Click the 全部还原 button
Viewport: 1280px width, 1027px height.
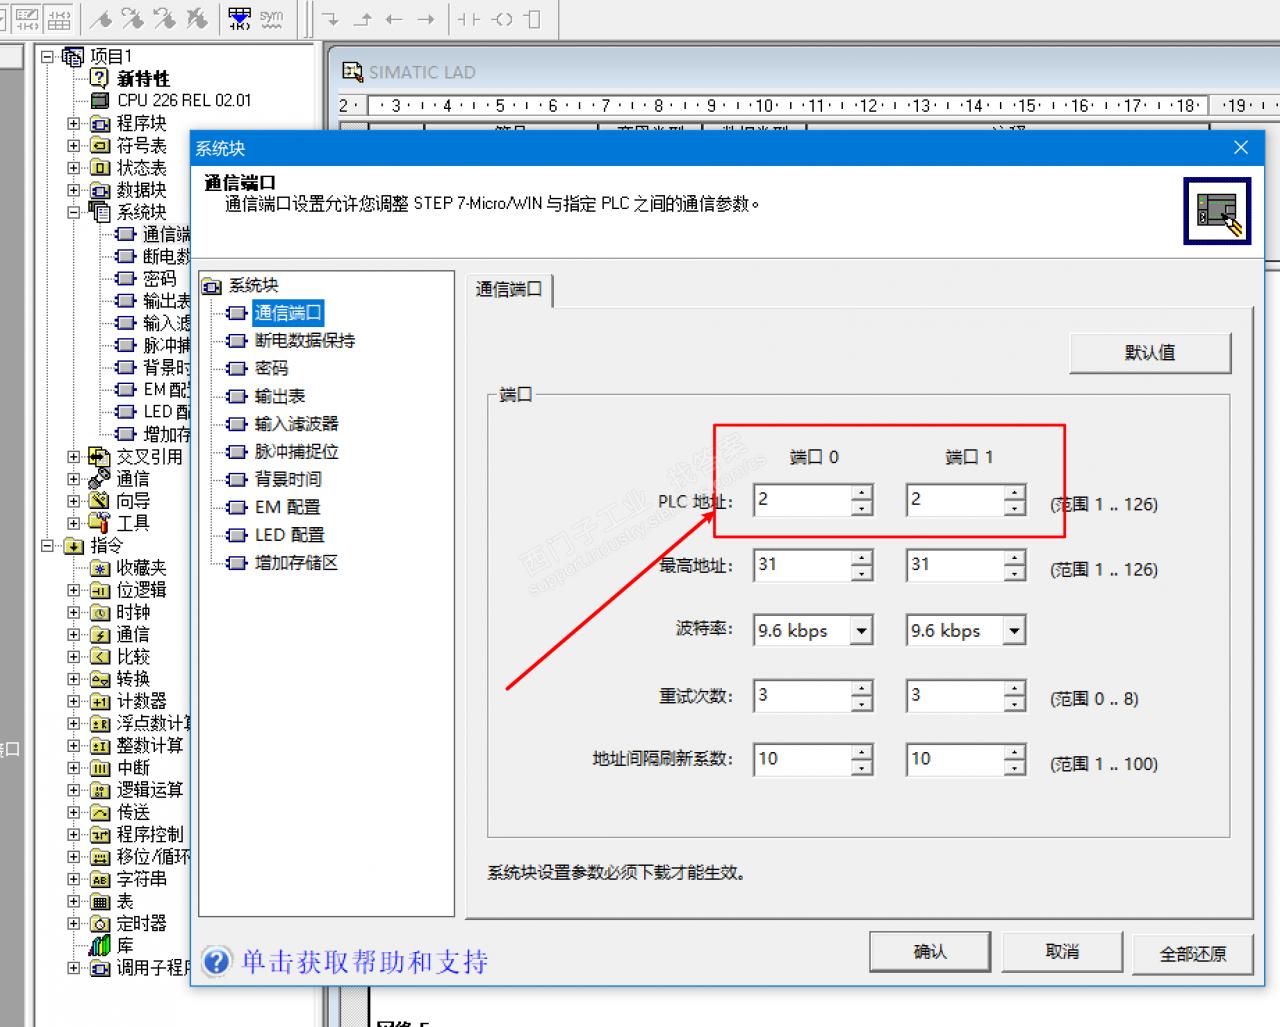[1193, 954]
